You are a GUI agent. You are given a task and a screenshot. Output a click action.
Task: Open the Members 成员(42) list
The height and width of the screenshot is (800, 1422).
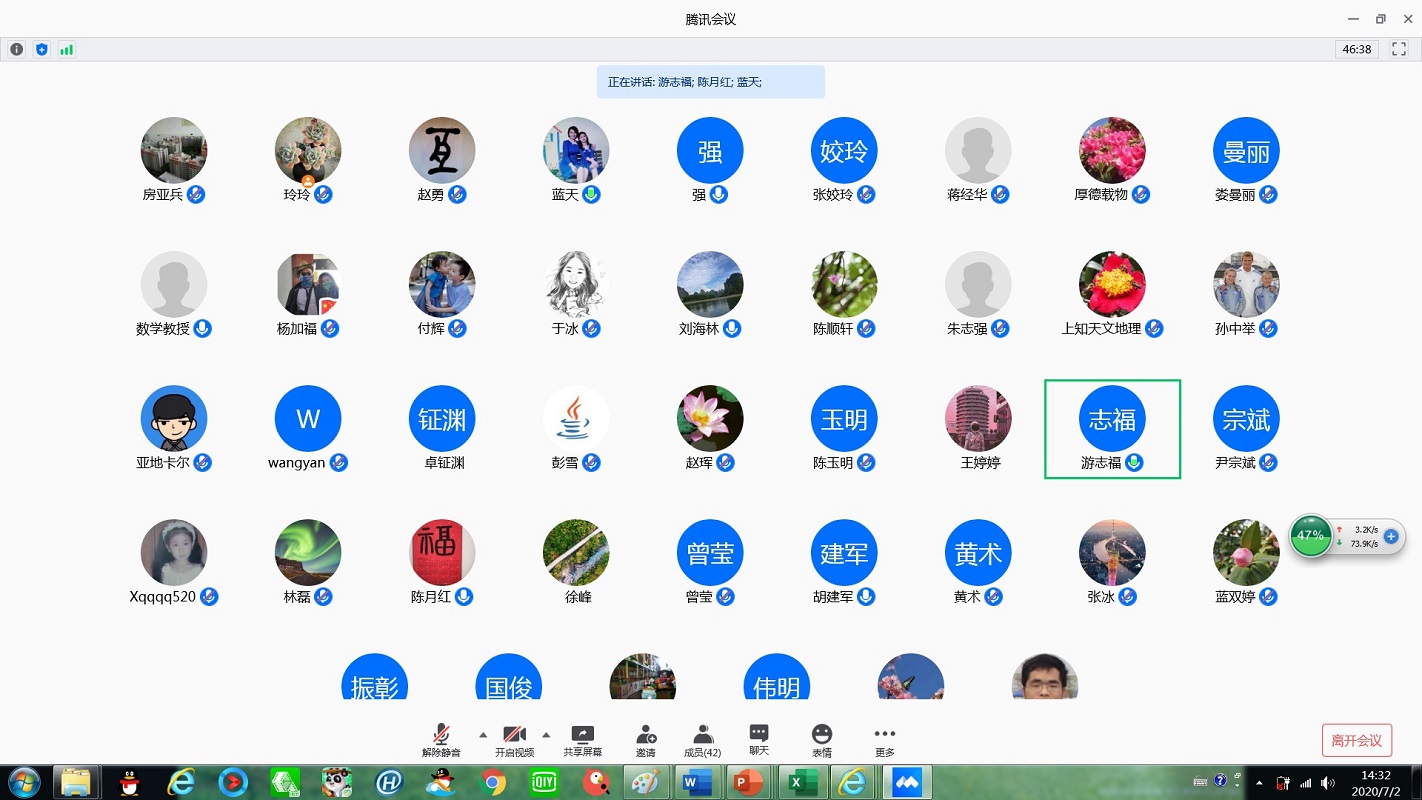pyautogui.click(x=703, y=740)
